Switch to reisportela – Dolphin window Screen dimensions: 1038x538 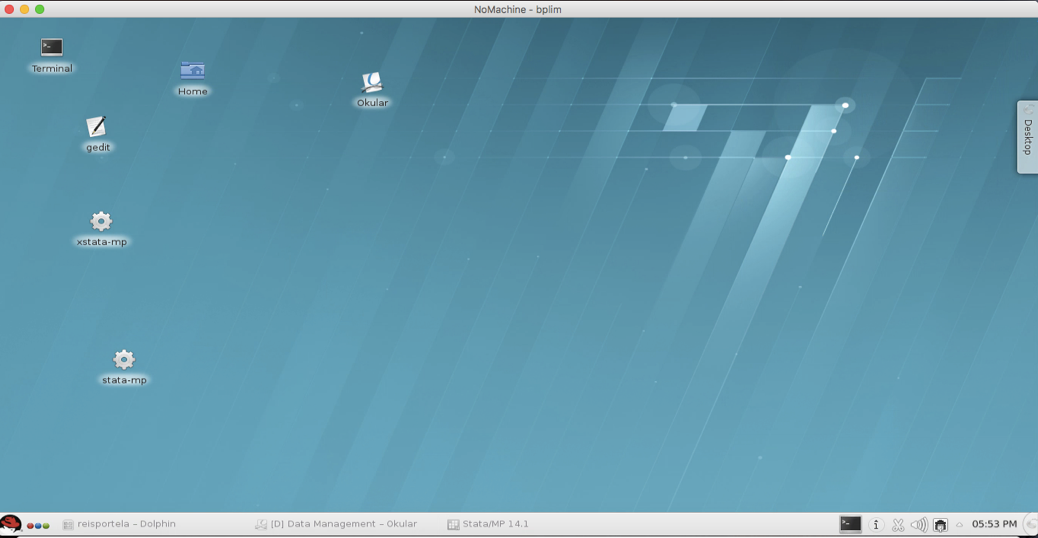[119, 524]
